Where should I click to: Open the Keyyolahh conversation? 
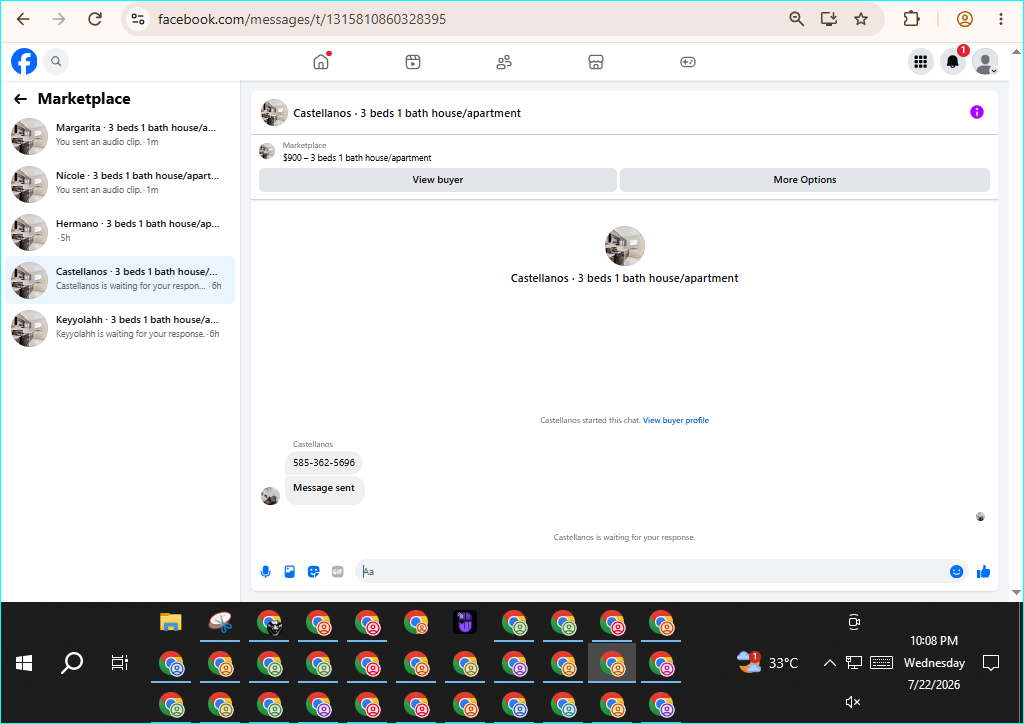coord(120,328)
